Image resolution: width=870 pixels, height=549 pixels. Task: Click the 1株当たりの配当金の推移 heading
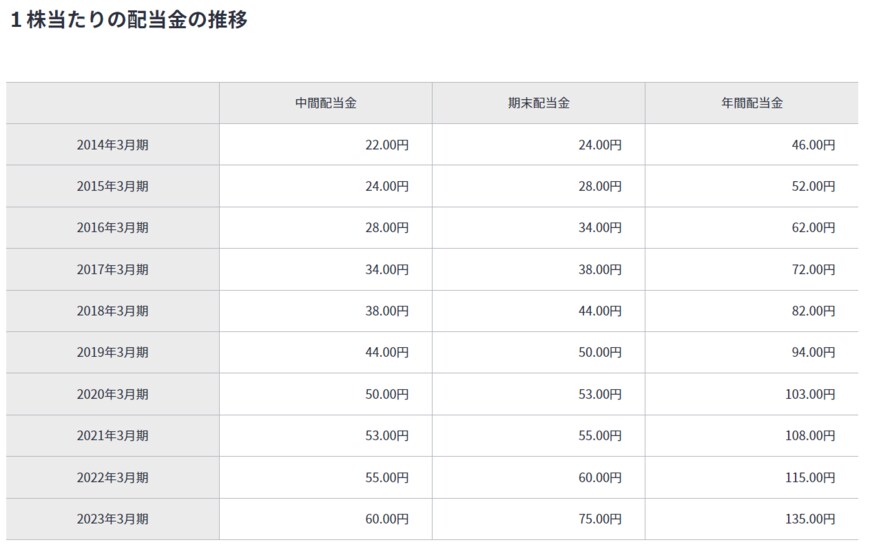coord(128,20)
